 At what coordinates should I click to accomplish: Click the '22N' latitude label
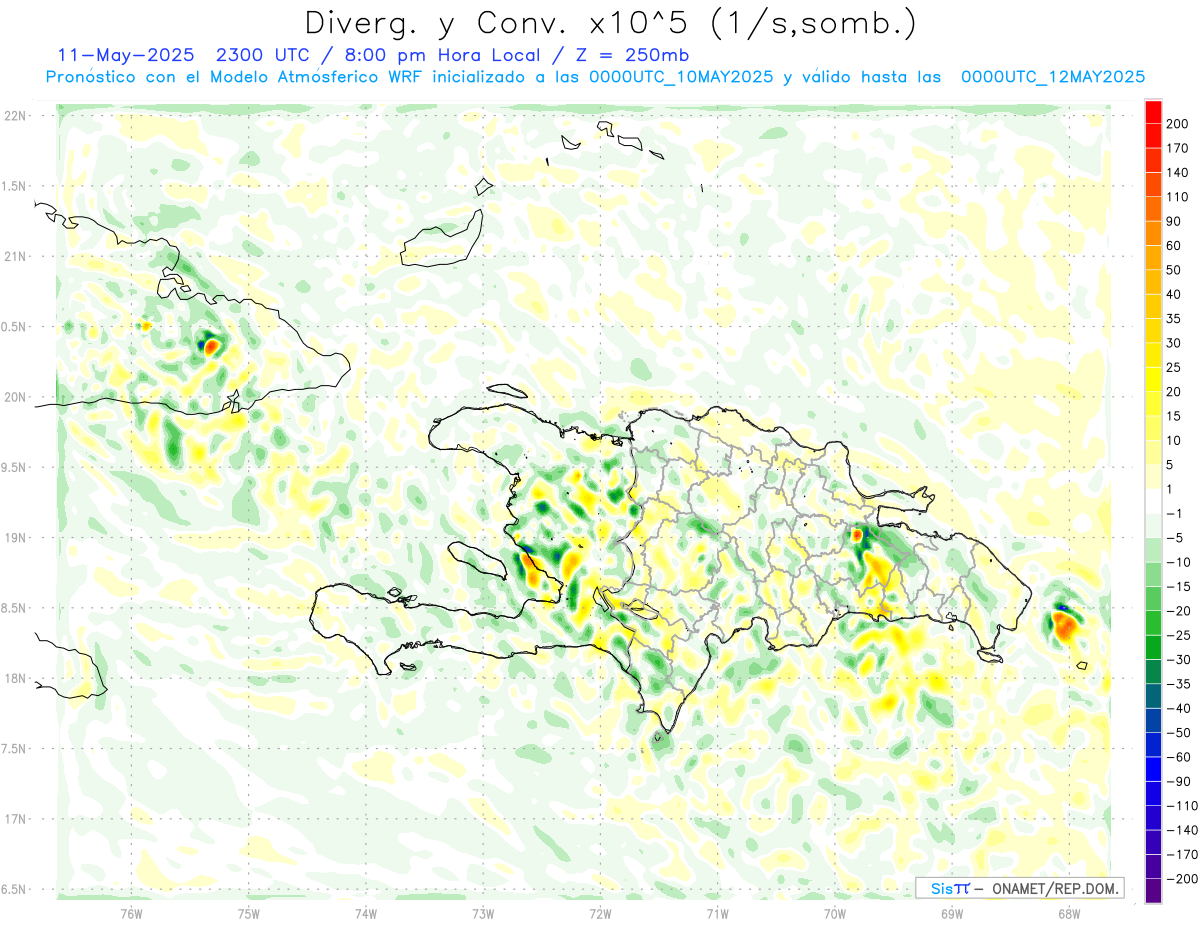click(15, 116)
